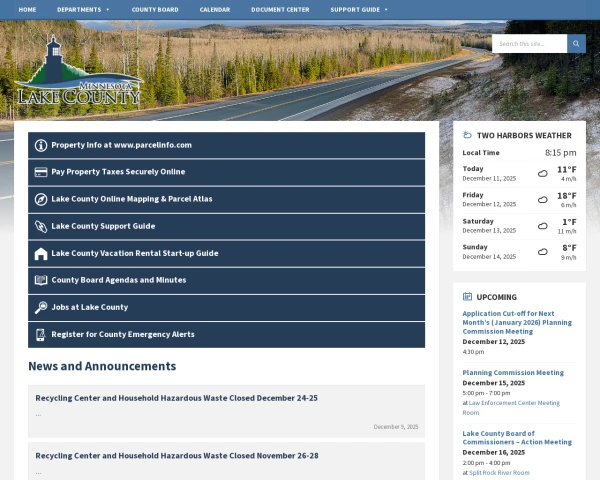
Task: Click the phone icon for Emergency Alerts
Action: pos(41,335)
